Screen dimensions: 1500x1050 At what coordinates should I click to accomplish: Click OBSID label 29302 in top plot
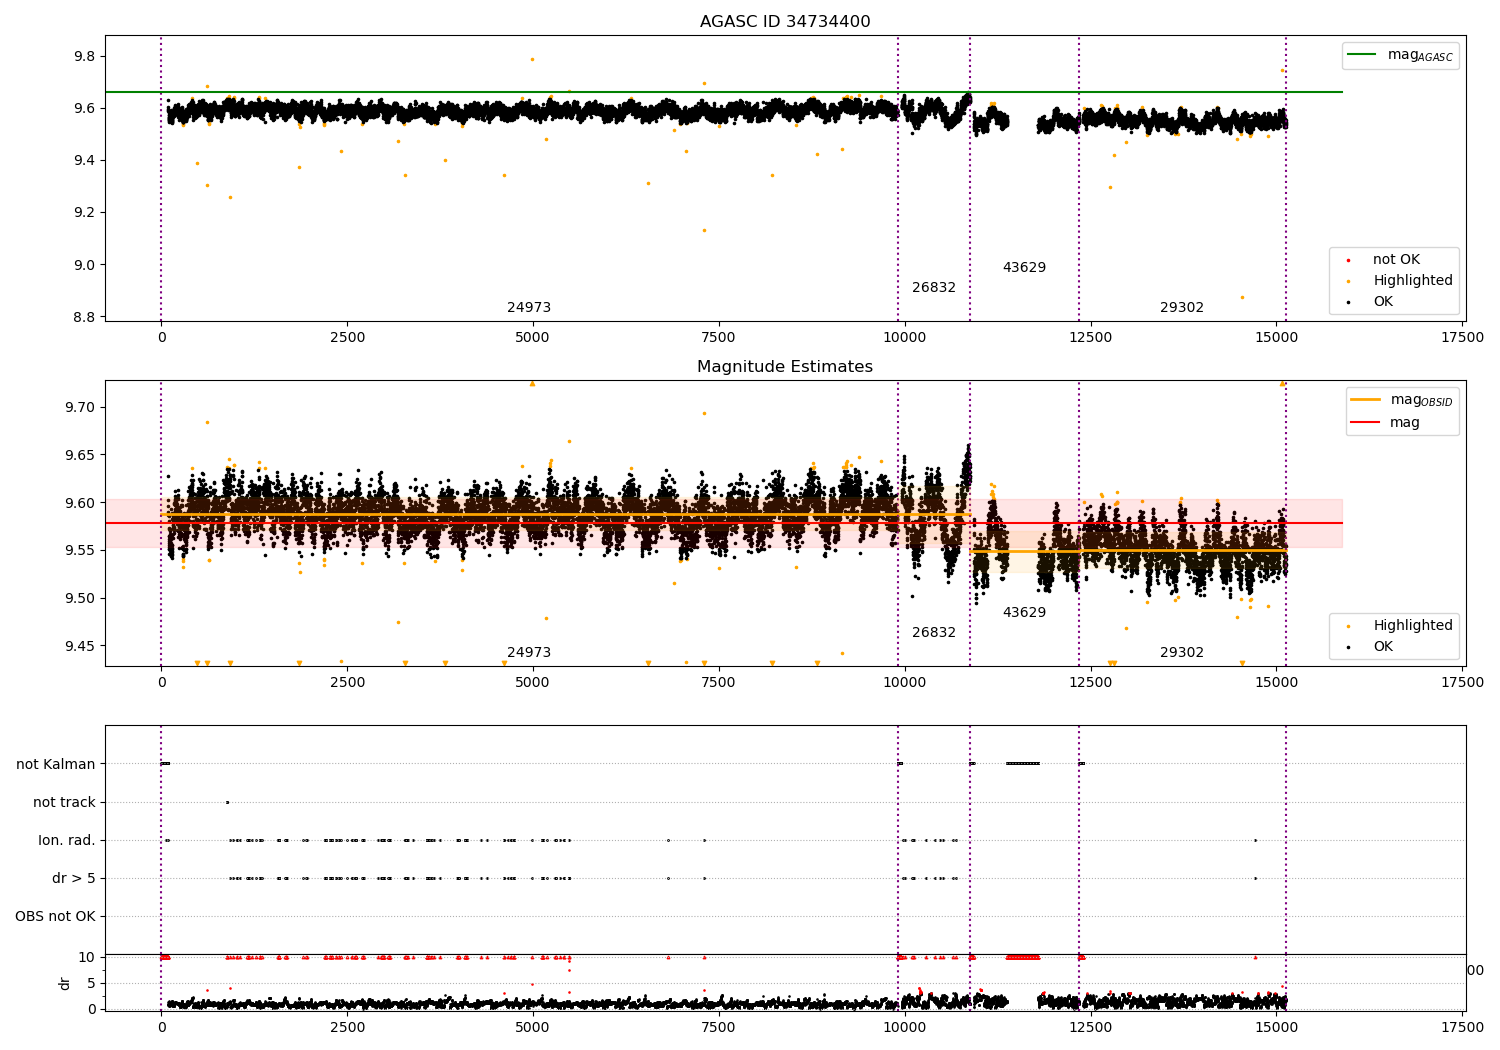1182,308
